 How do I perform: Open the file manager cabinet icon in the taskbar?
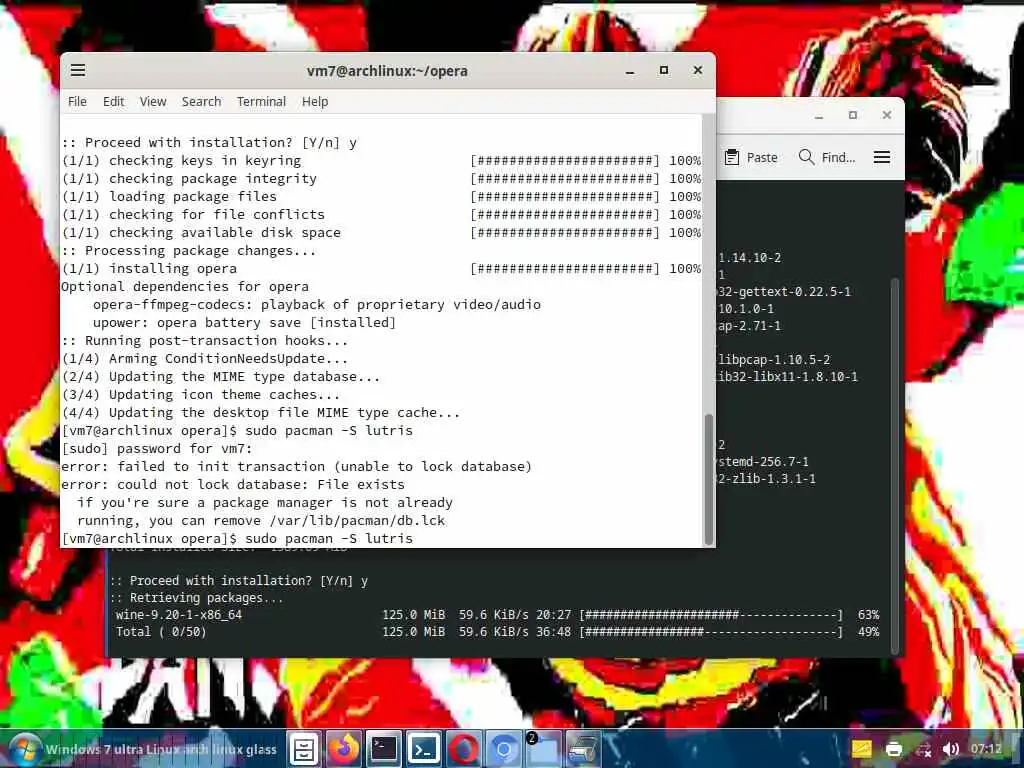coord(304,749)
